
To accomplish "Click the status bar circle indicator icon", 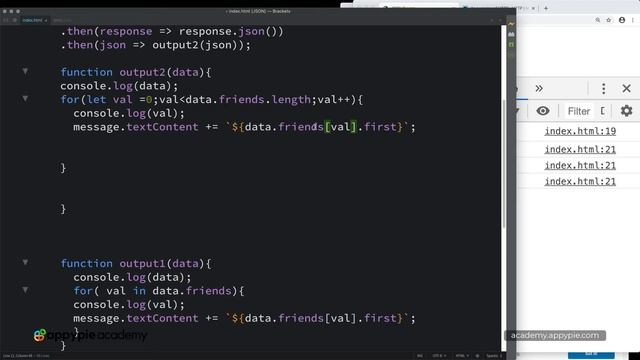I will [x=477, y=356].
